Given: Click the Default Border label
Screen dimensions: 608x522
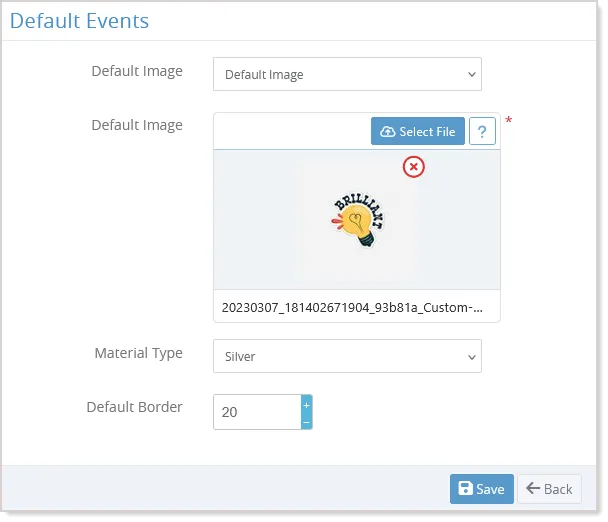Looking at the screenshot, I should (134, 407).
